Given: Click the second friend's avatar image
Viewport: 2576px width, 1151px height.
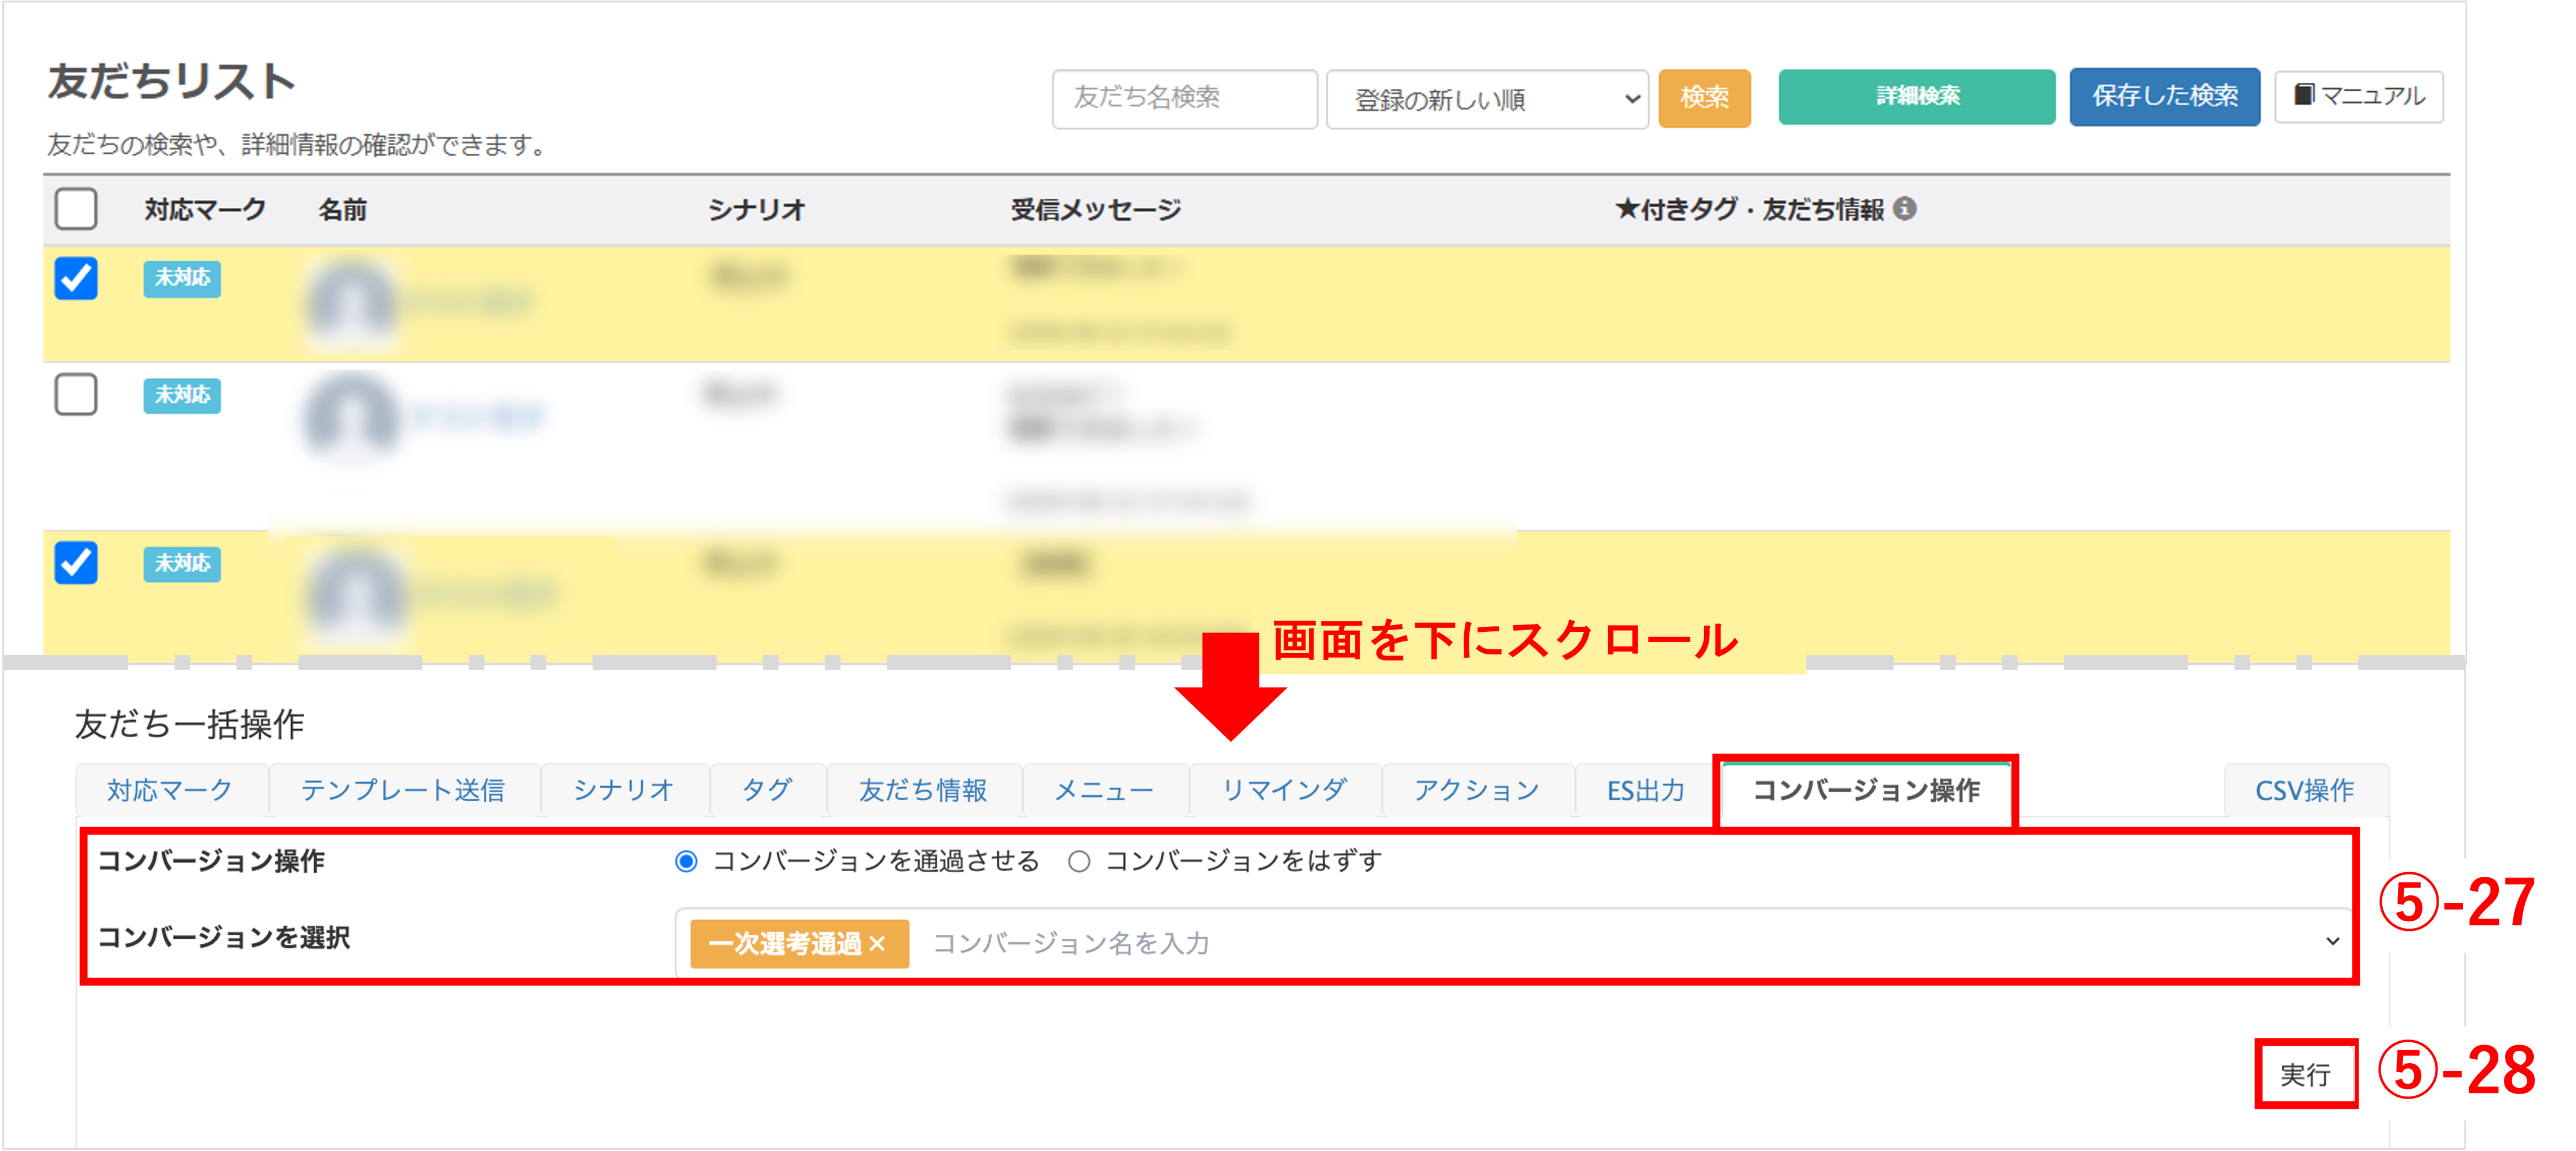Looking at the screenshot, I should pyautogui.click(x=350, y=416).
